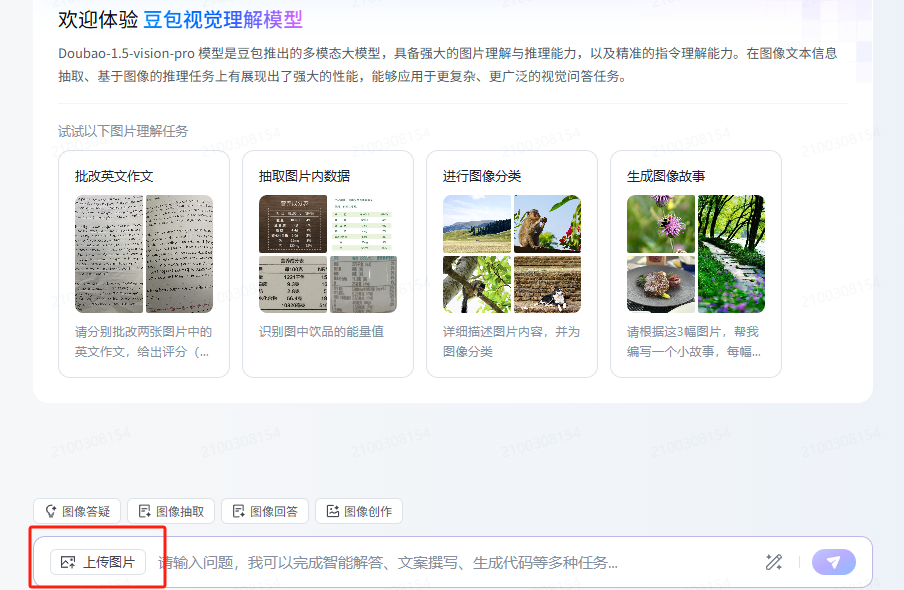Open the 进行图像分类 card title
904x590 pixels.
pyautogui.click(x=482, y=176)
